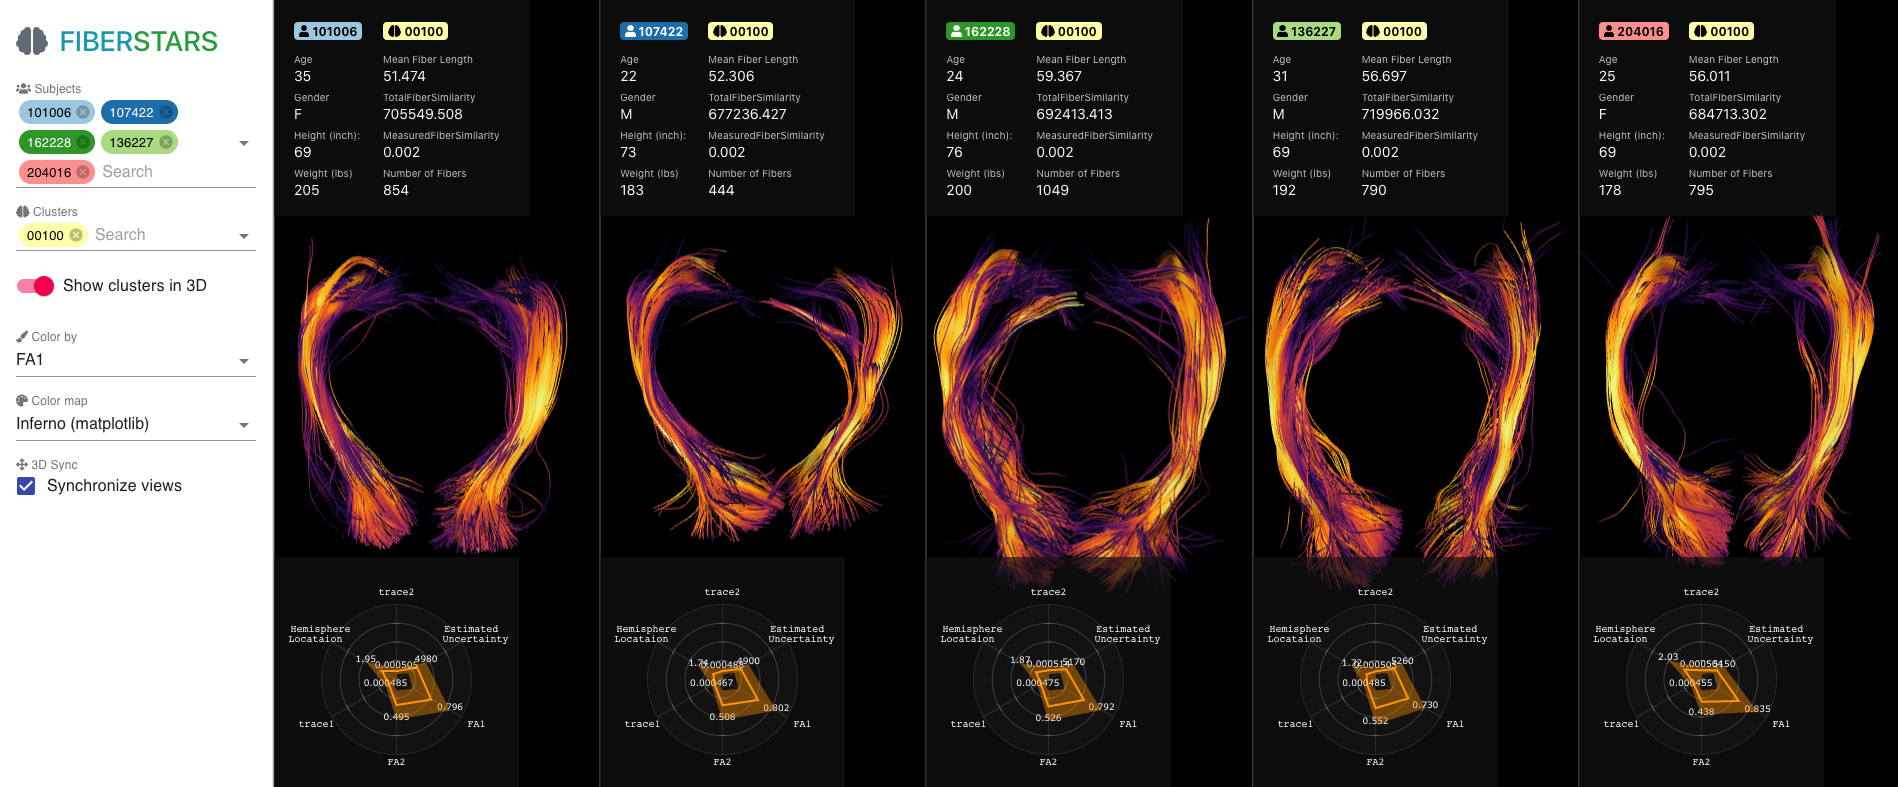Click the 3D fiber view for subject 204016
The height and width of the screenshot is (787, 1898).
tap(1738, 392)
